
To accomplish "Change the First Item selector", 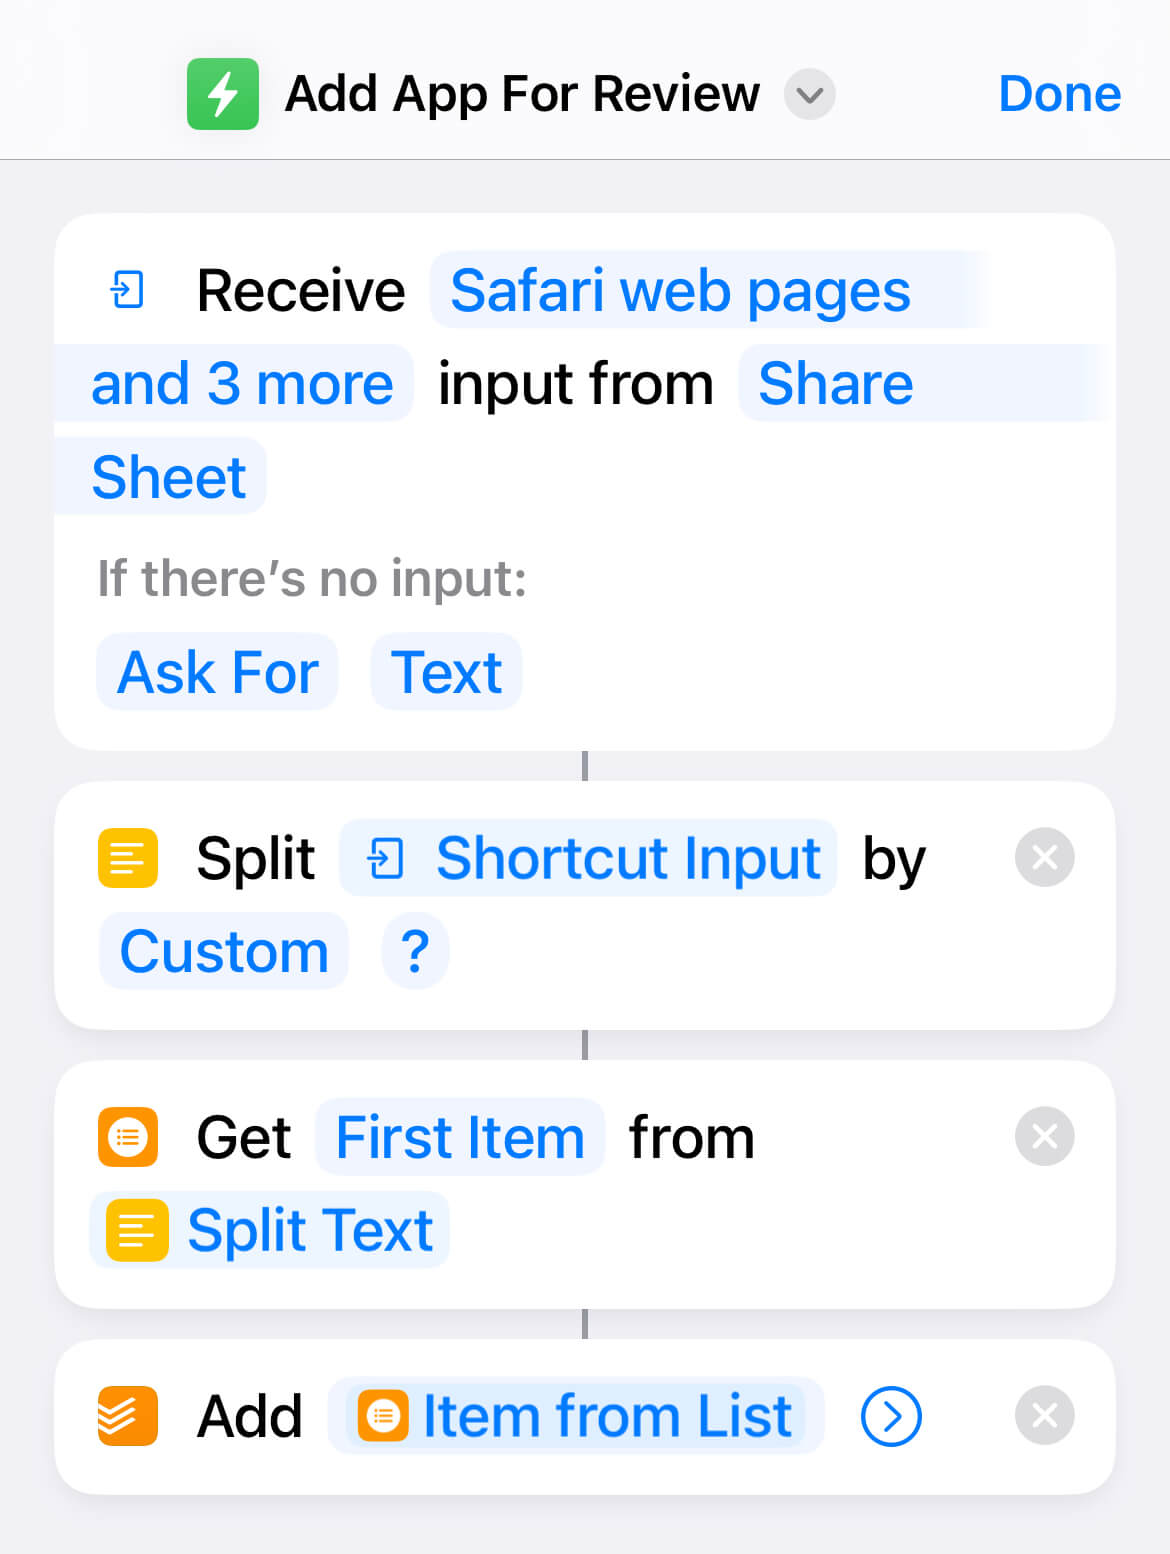I will [460, 1137].
